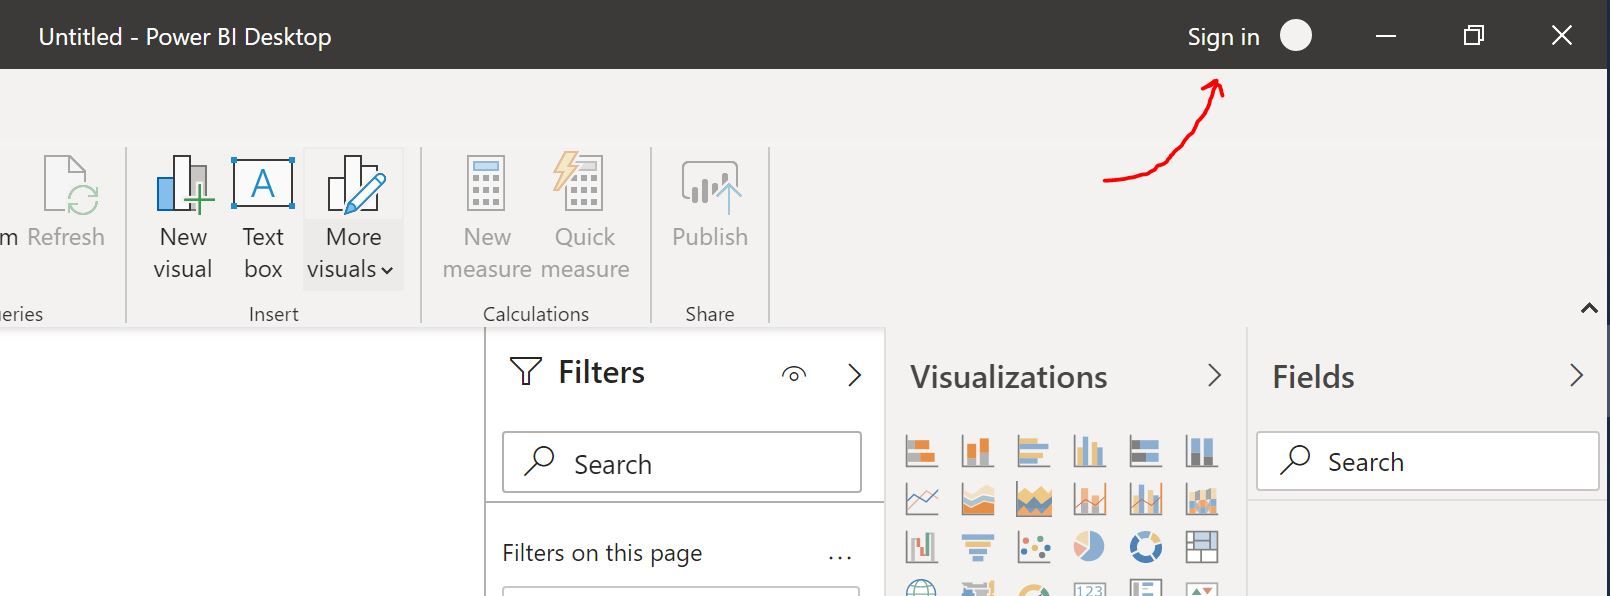
Task: Select the Treemap visual
Action: 1202,547
